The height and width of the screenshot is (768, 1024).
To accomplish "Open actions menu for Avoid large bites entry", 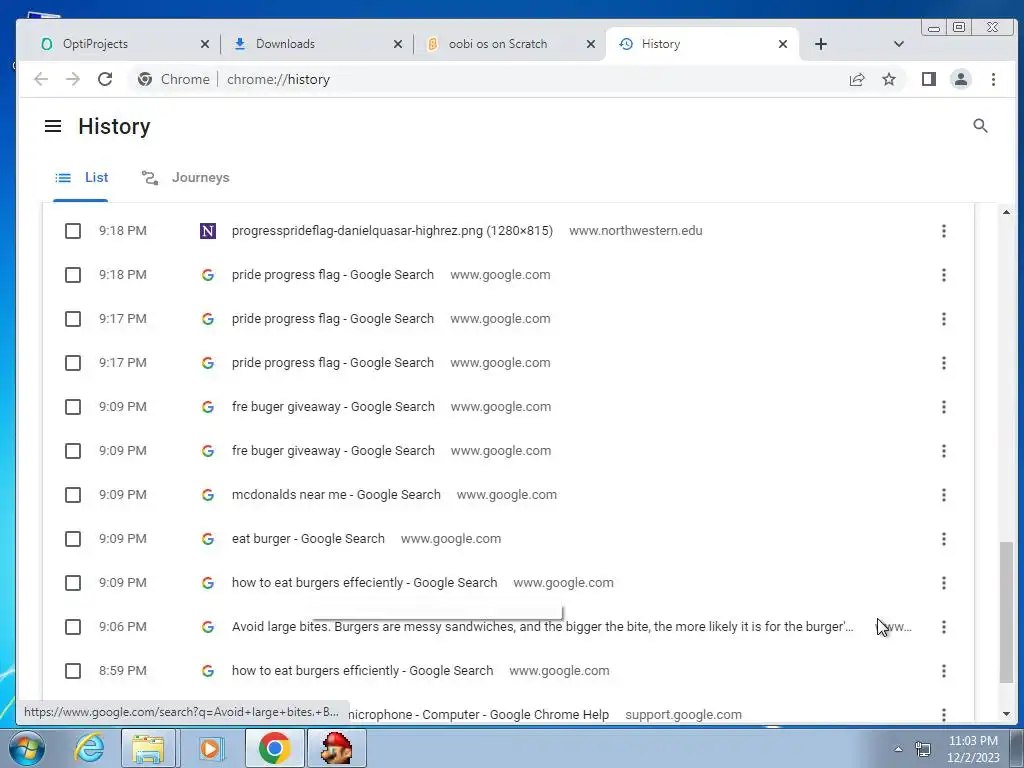I will coord(944,627).
